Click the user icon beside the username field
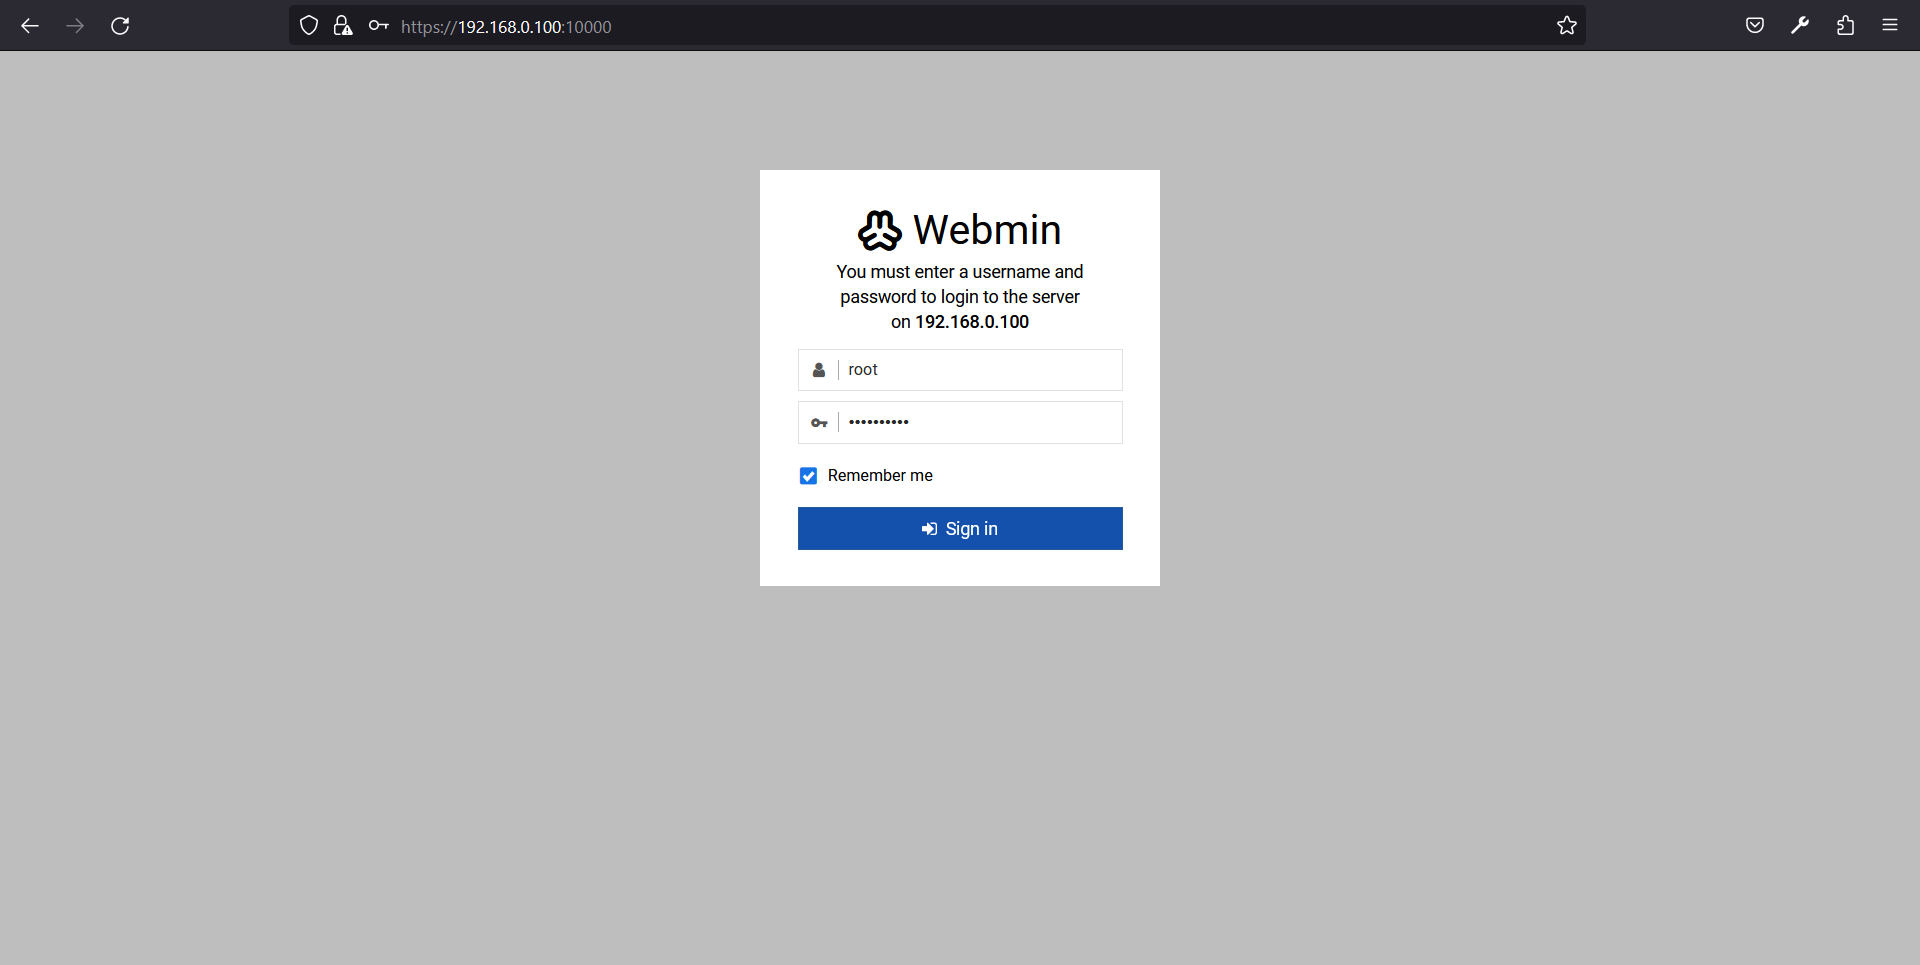The height and width of the screenshot is (965, 1920). pos(819,370)
